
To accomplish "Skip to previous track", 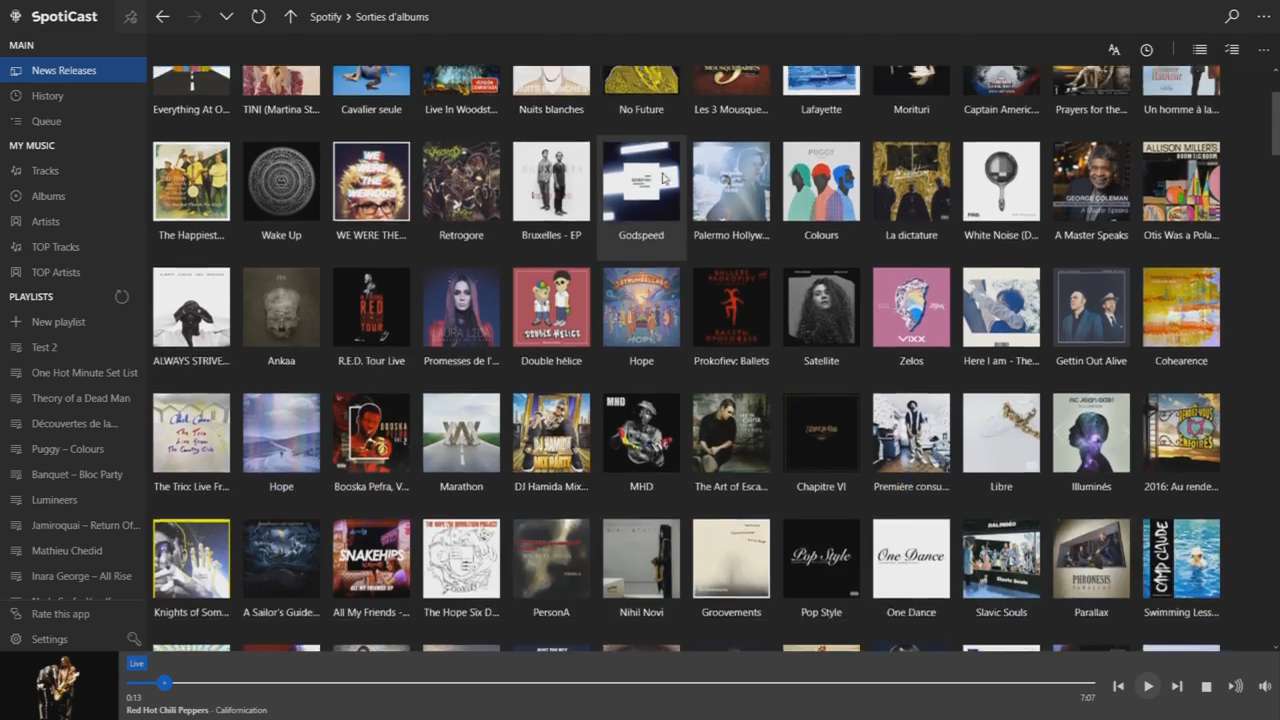I will pos(1118,686).
